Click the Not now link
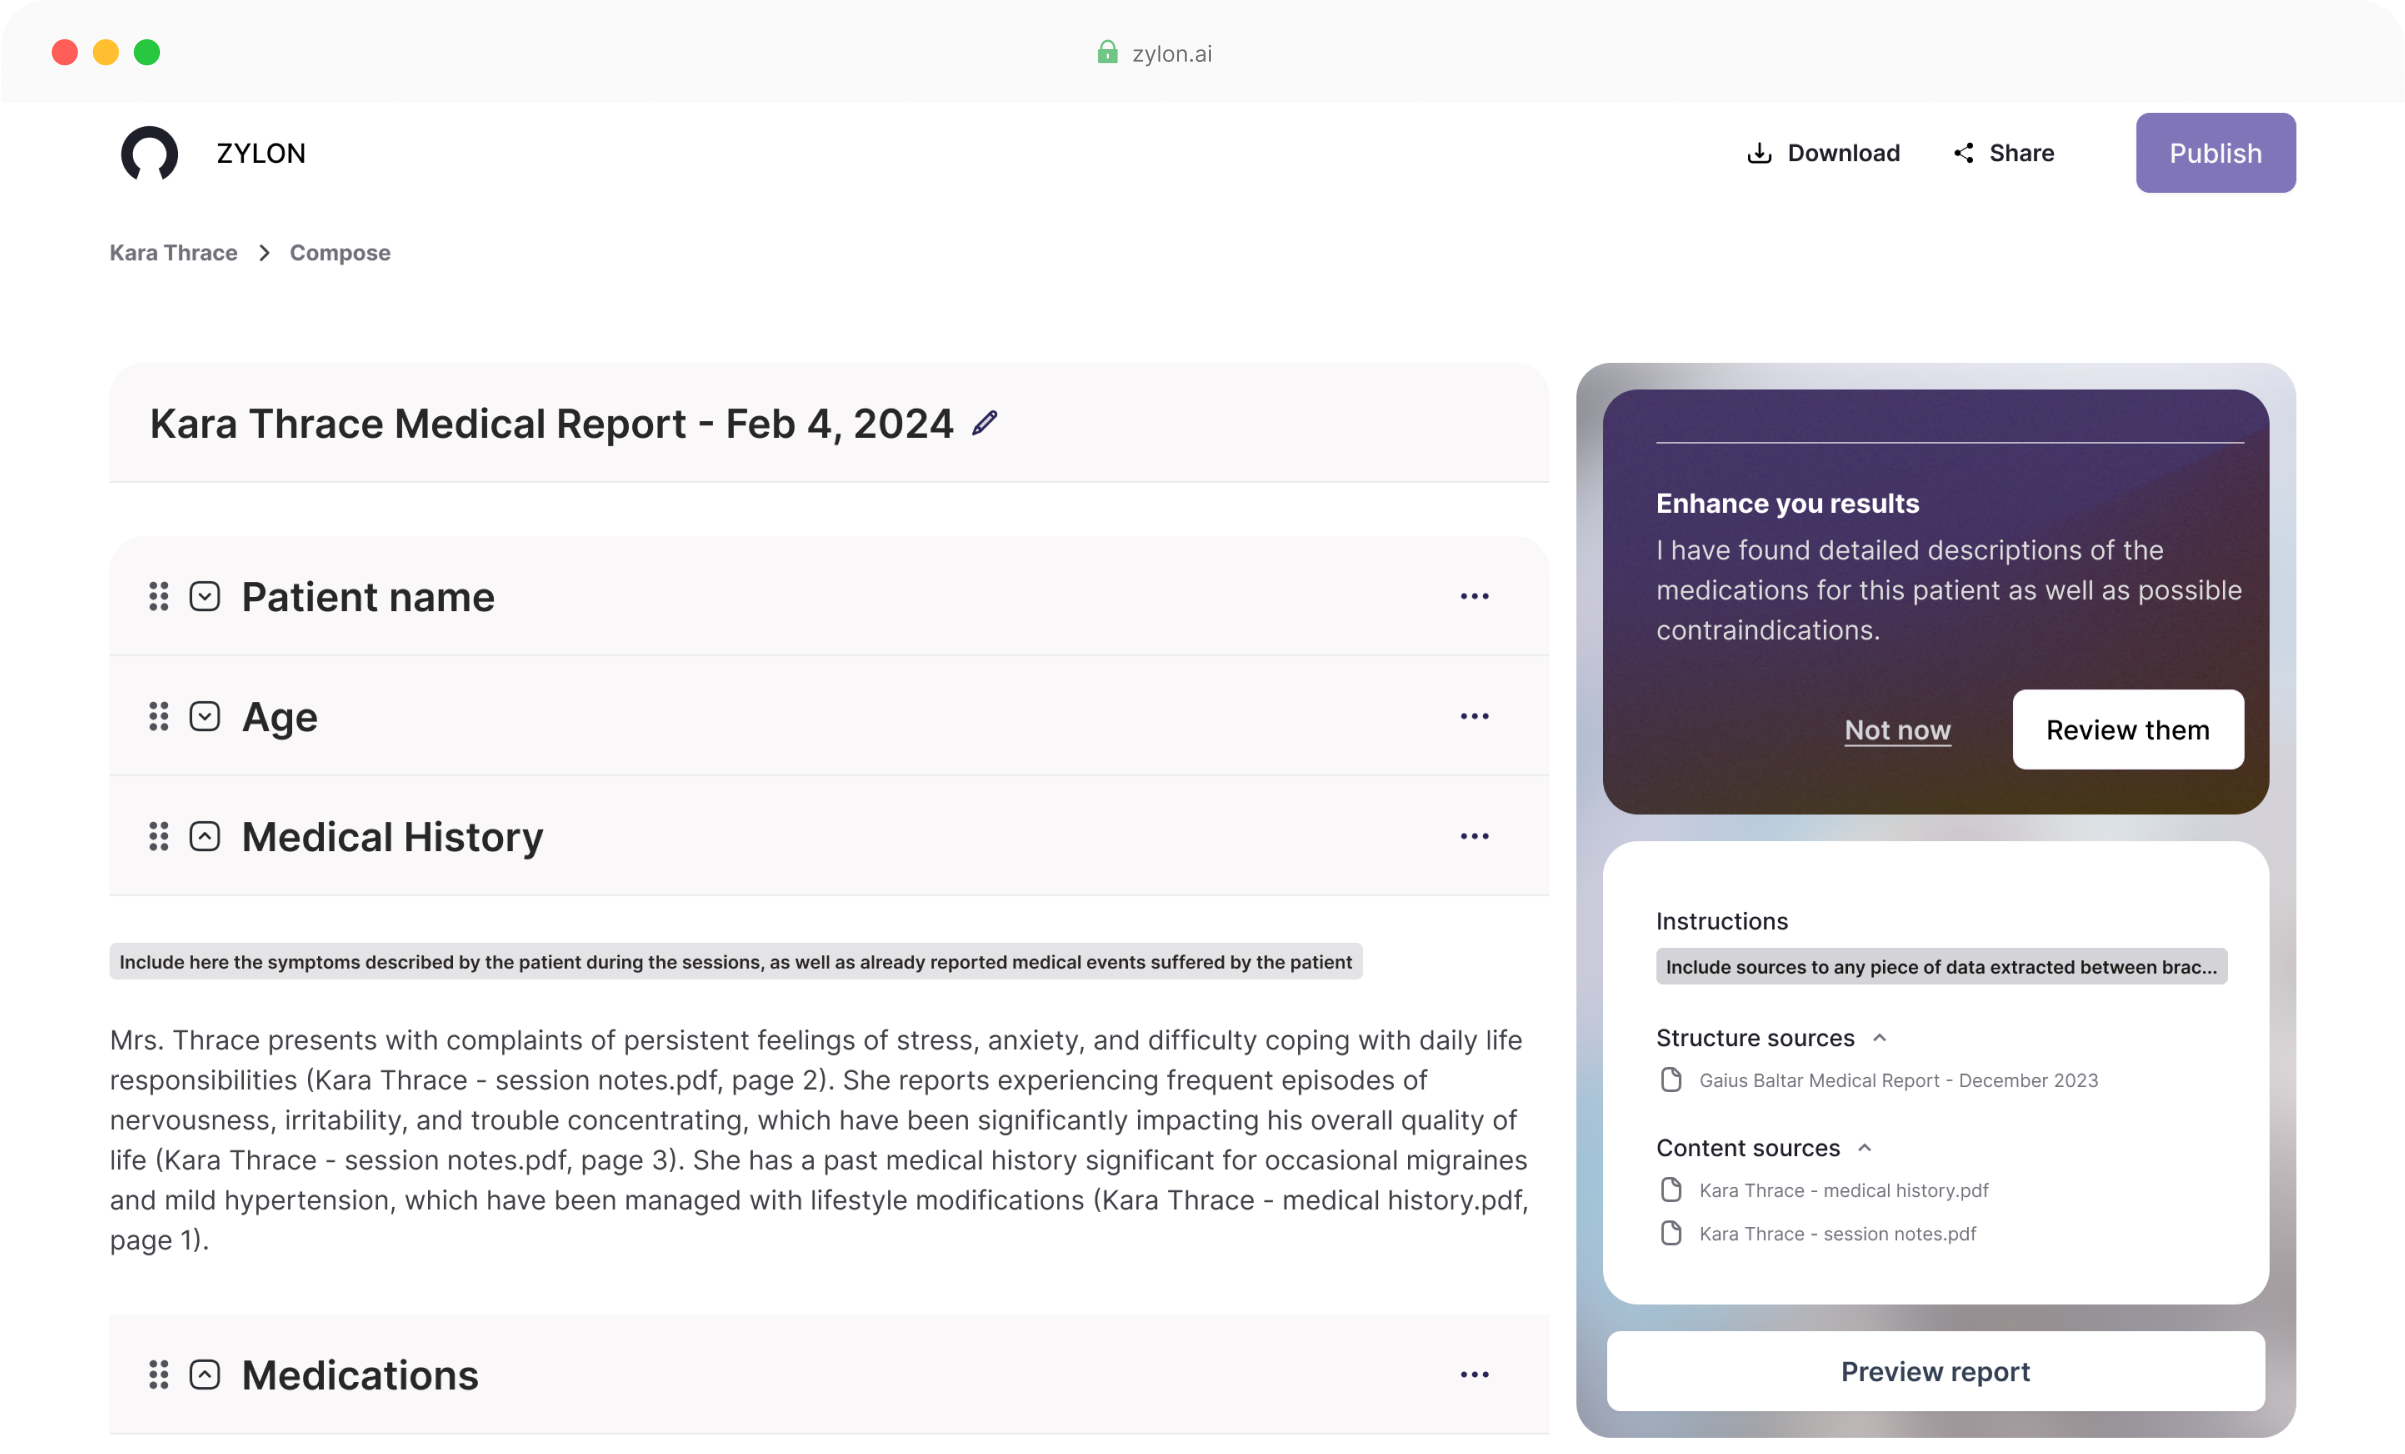The width and height of the screenshot is (2405, 1454). point(1897,730)
